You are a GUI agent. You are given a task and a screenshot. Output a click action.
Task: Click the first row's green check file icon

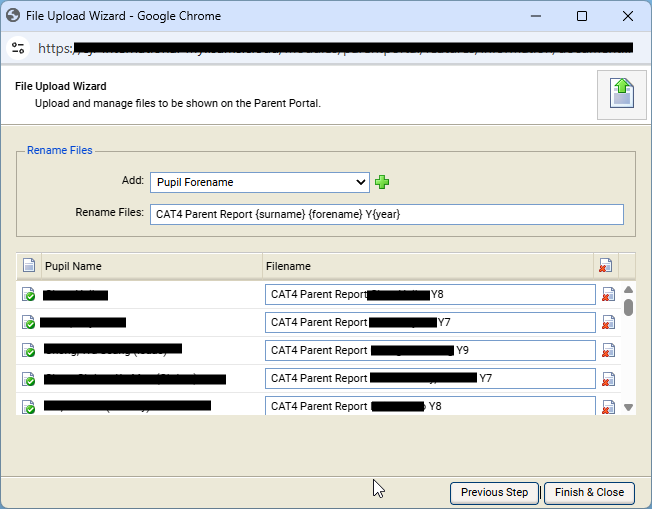pyautogui.click(x=29, y=295)
